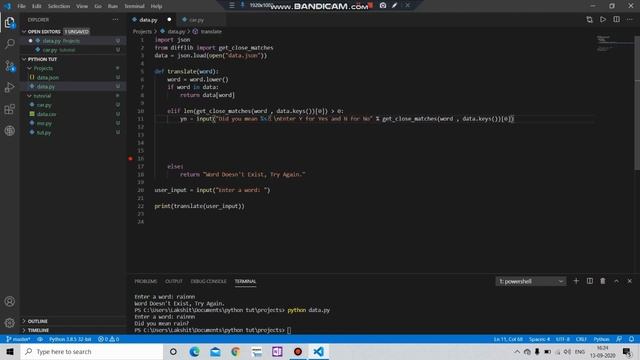Show hidden system tray icons chevron
The image size is (640, 360).
[x=517, y=351]
